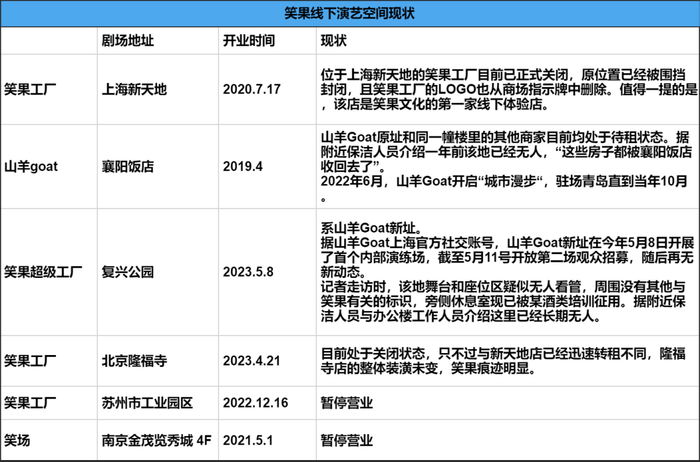Click the 笑果工厂 name in 苏州市工业园区 row

click(x=30, y=403)
